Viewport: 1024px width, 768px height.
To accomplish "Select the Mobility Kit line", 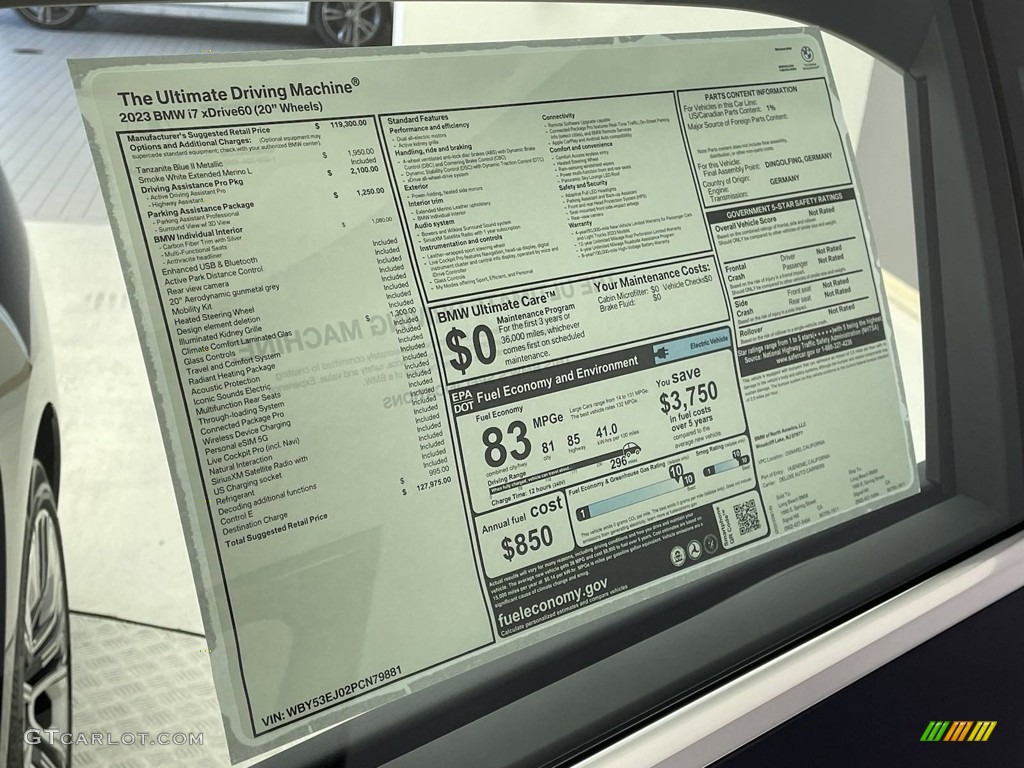I will click(x=191, y=309).
